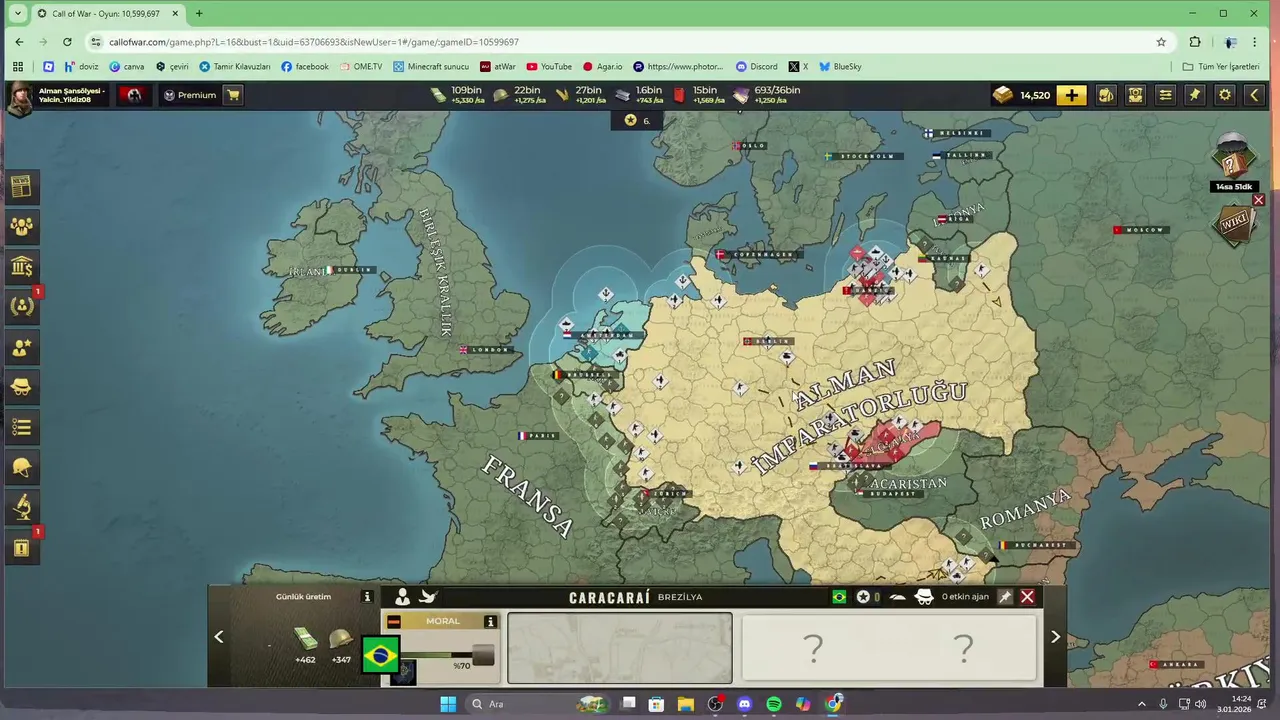Open the alert icon with red badge
Screen dimensions: 1280x720
pos(21,548)
